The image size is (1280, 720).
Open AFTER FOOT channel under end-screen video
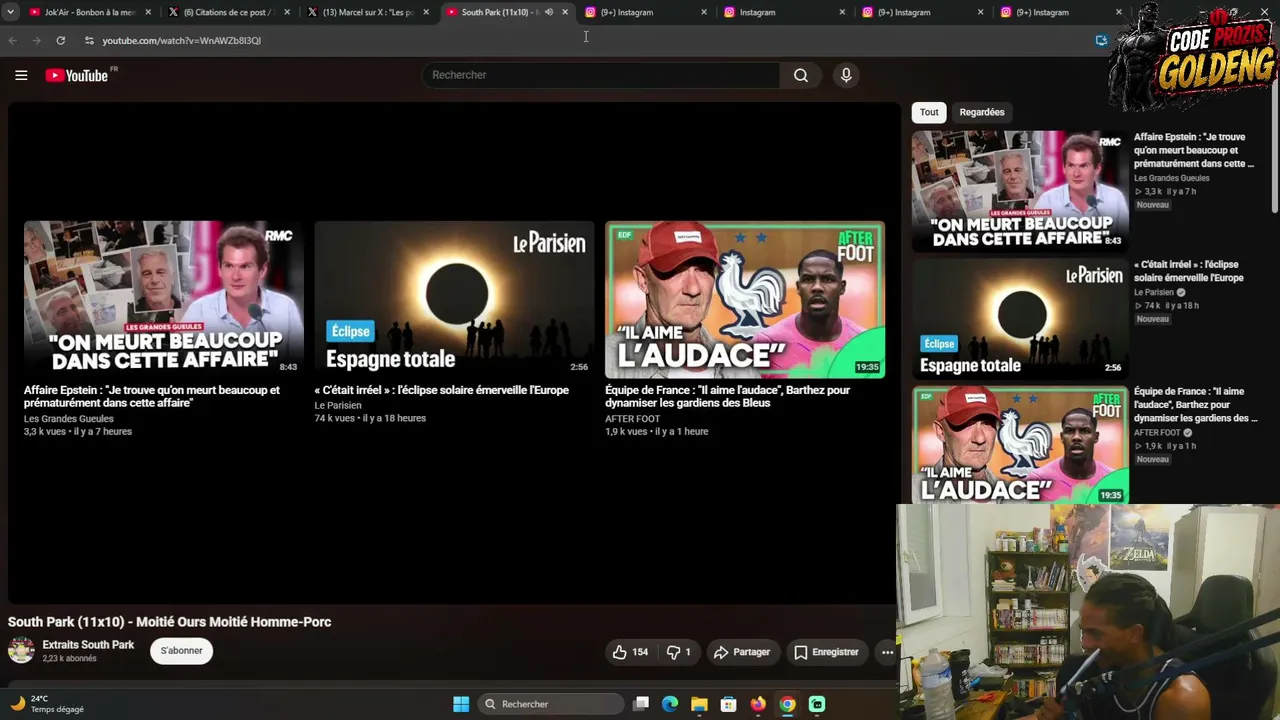(x=633, y=419)
